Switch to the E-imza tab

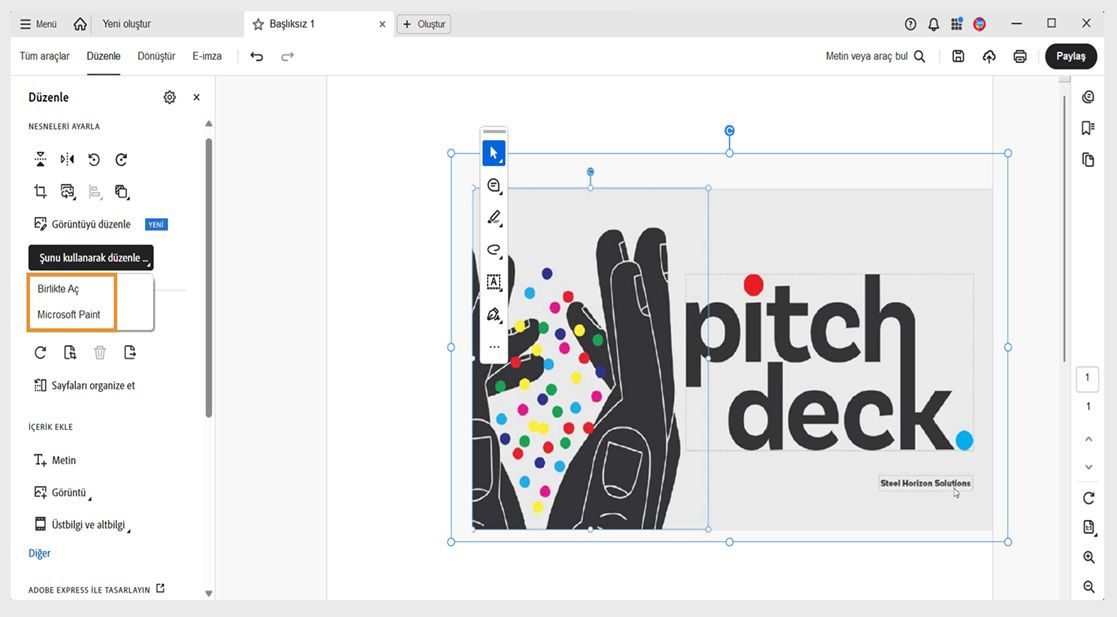click(x=207, y=56)
